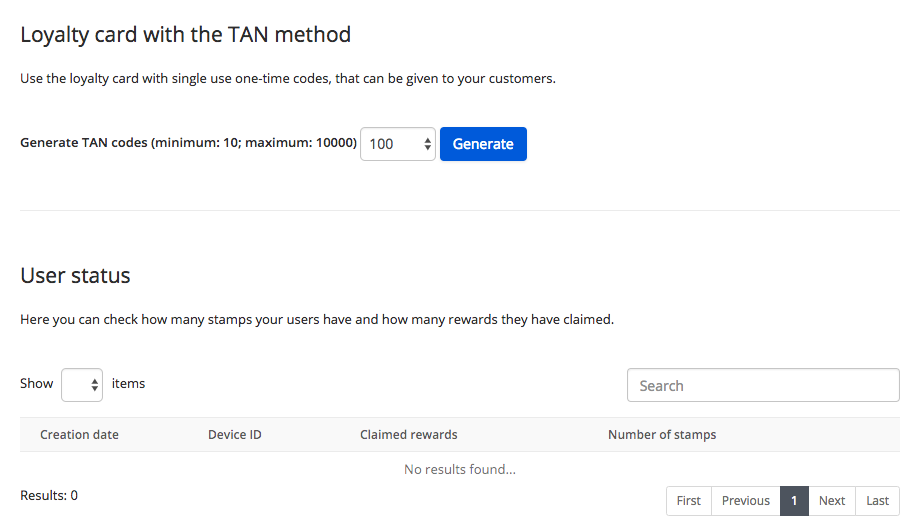Sort by Creation date column

point(79,434)
